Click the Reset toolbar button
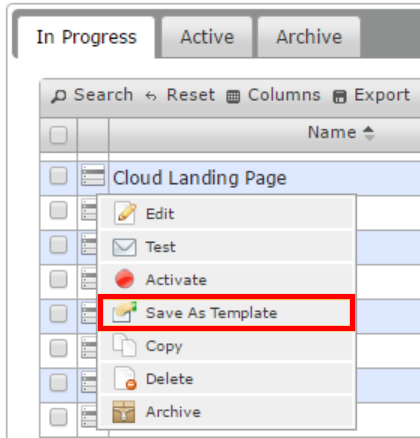Viewport: 420px width, 438px height. (180, 95)
